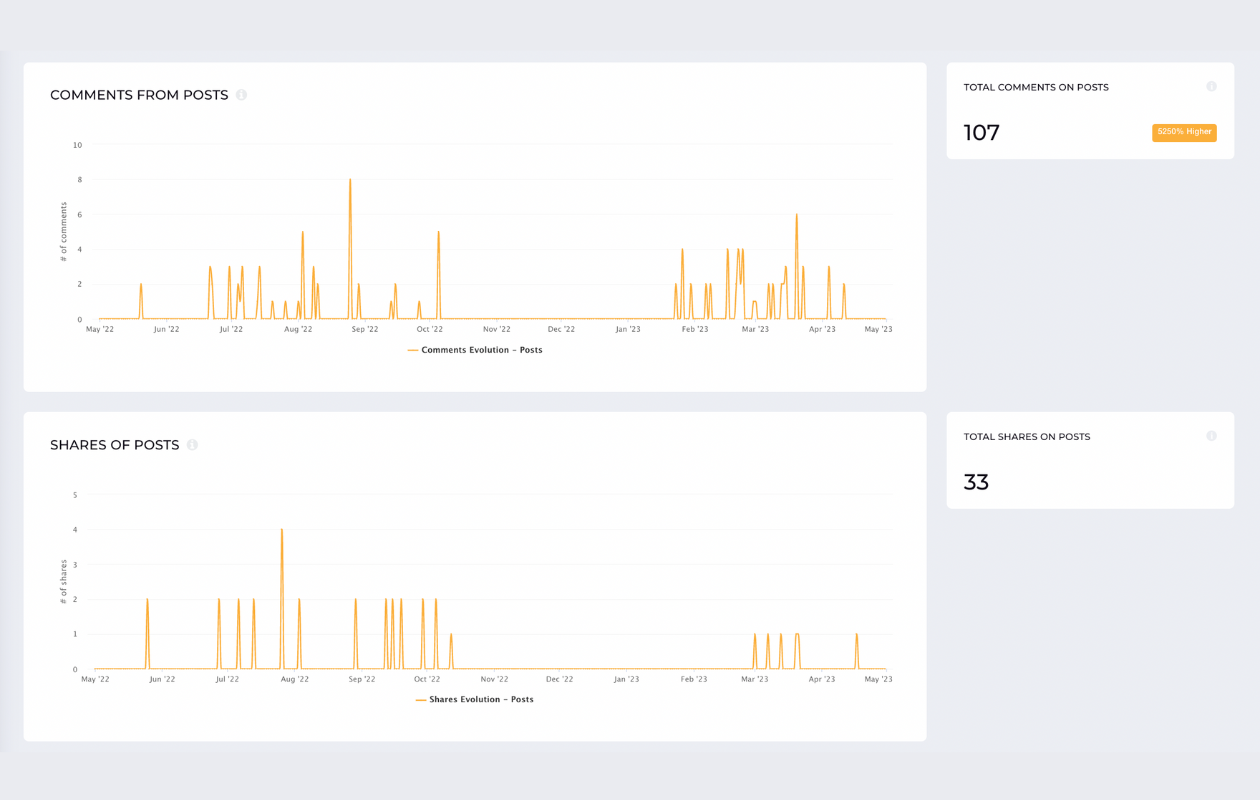Click Comments From Posts heading
The height and width of the screenshot is (800, 1260).
pyautogui.click(x=139, y=95)
